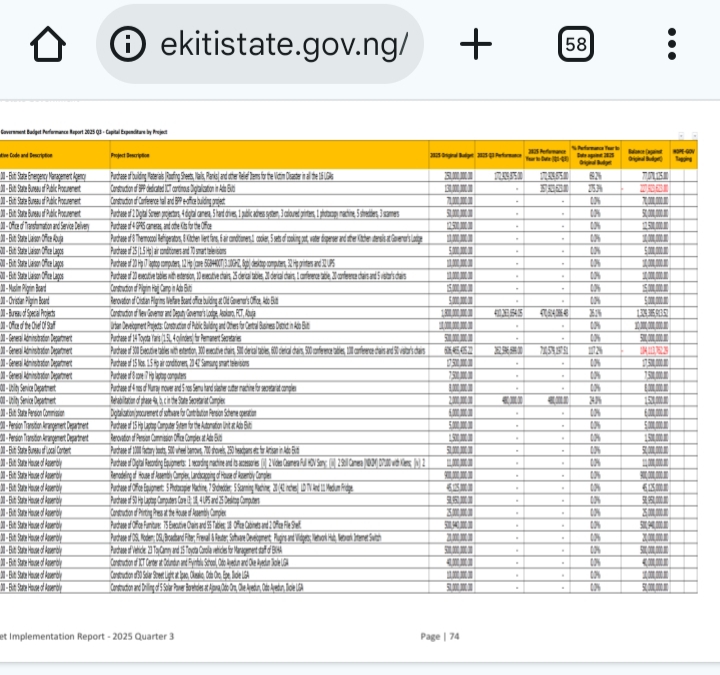Click the 'Page | 74' footer text
The image size is (720, 675).
pos(440,636)
